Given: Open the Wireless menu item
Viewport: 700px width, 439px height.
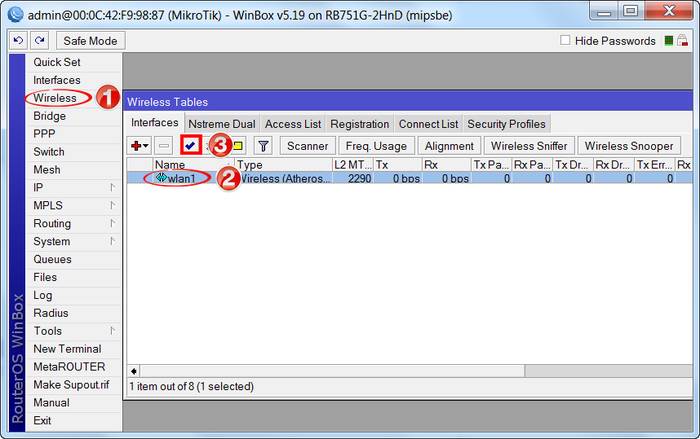Looking at the screenshot, I should point(55,98).
